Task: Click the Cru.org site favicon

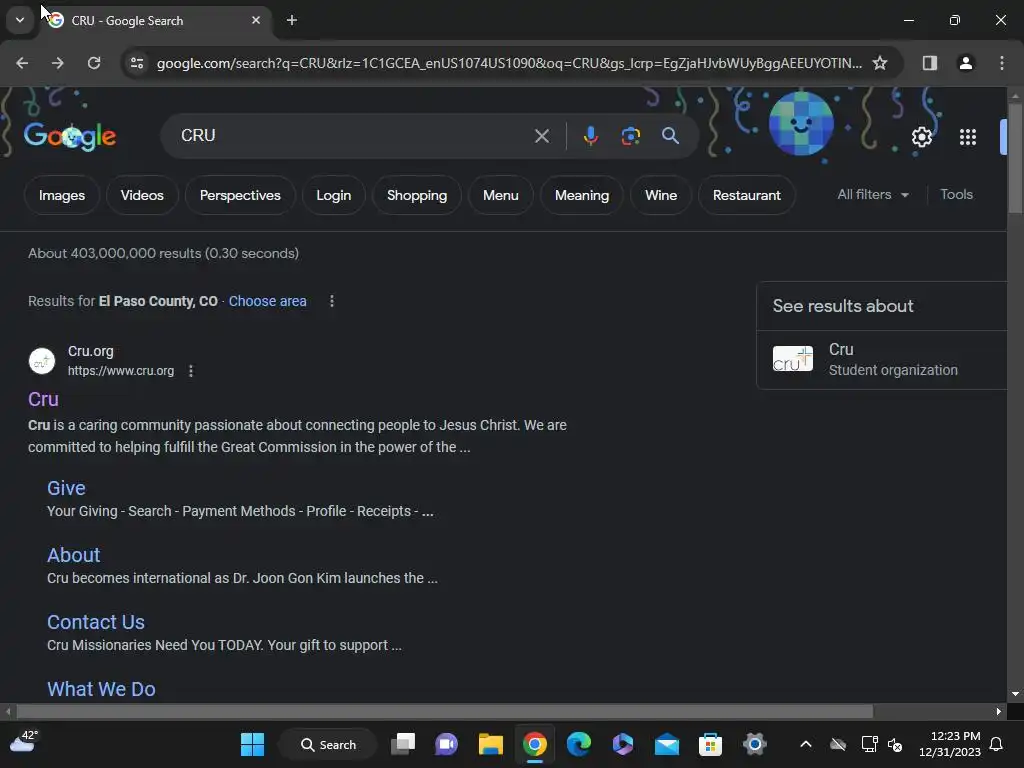Action: (x=42, y=360)
